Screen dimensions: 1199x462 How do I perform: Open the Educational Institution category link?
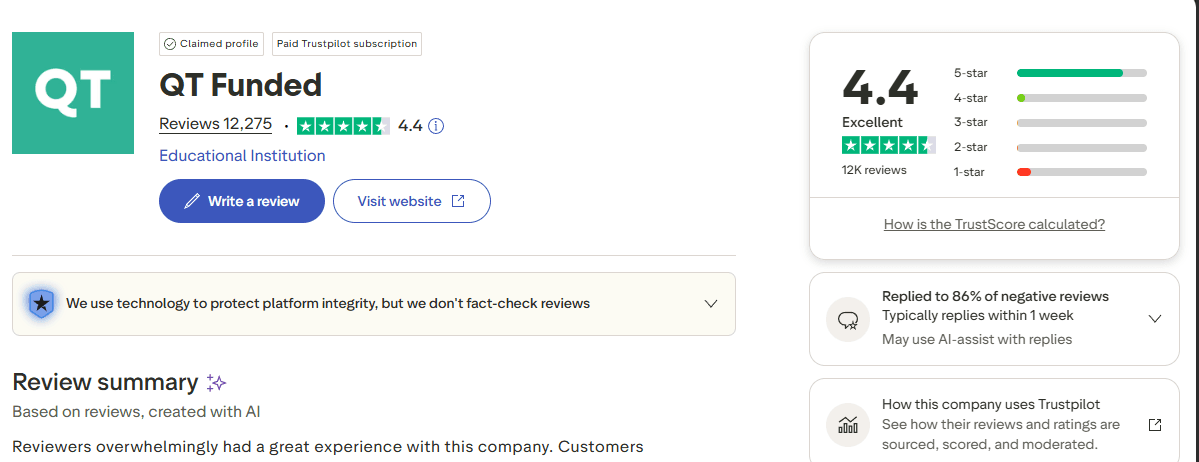pyautogui.click(x=242, y=156)
